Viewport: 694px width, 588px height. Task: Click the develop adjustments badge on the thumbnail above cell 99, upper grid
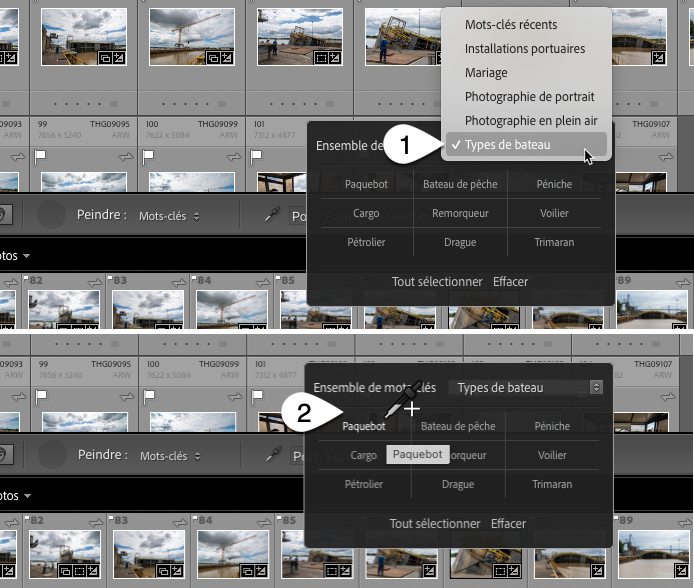click(119, 58)
